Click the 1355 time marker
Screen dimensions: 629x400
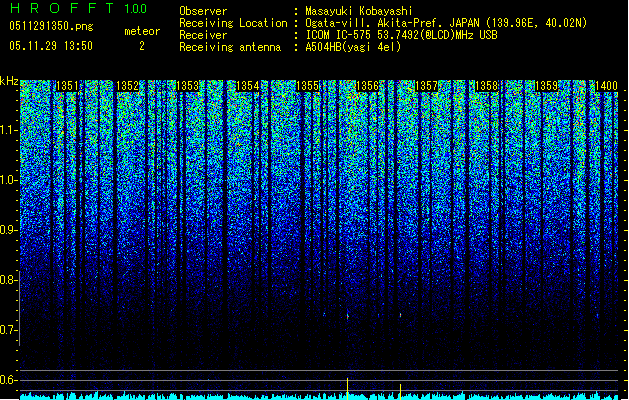click(x=307, y=86)
